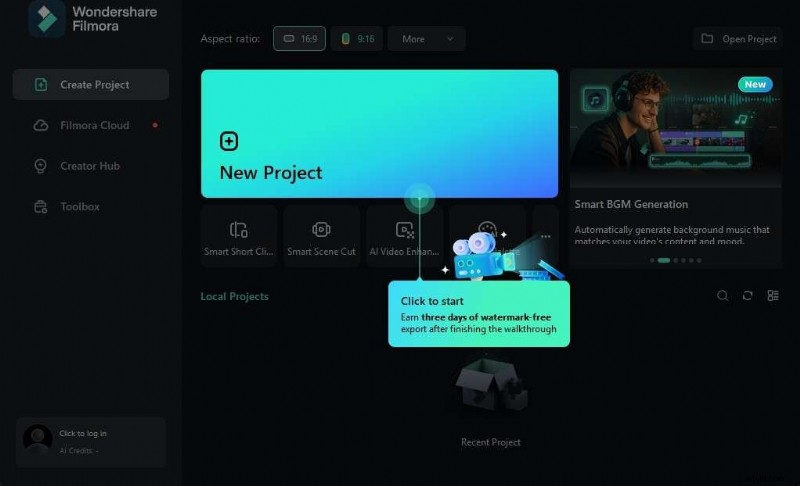Select the active banner carousel indicator
800x486 pixels.
[662, 260]
